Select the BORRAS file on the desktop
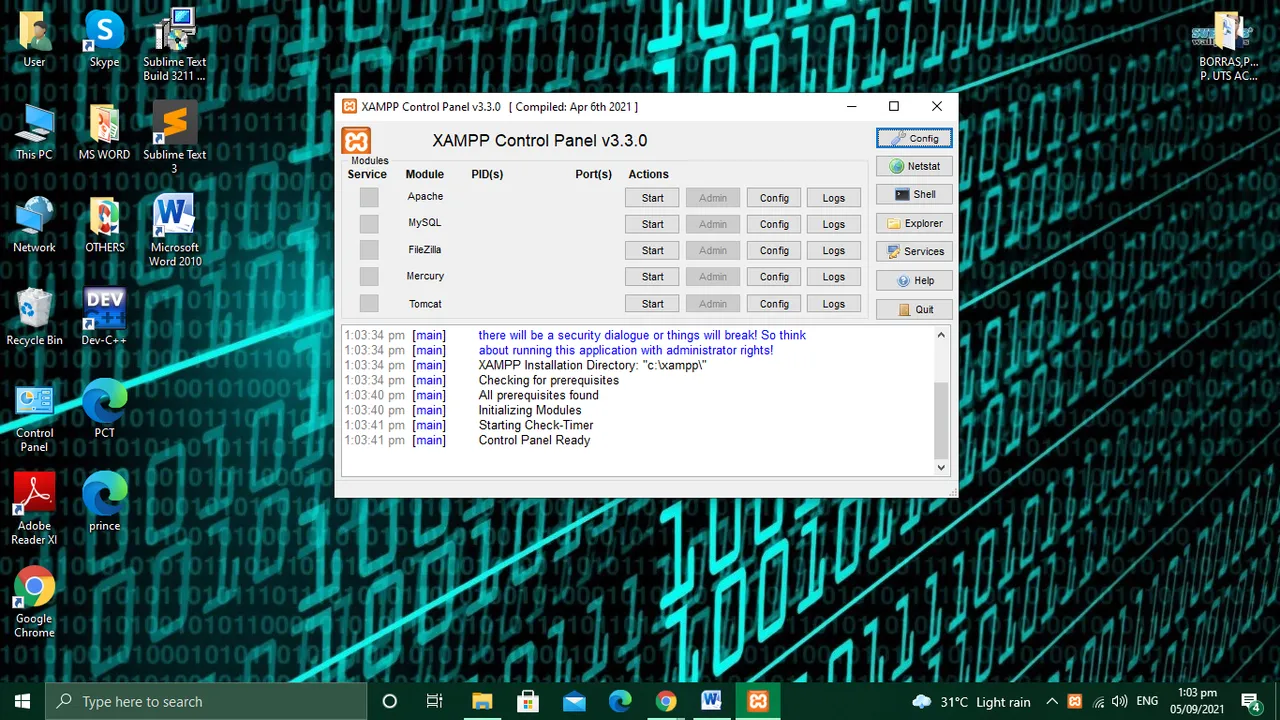 tap(1228, 45)
